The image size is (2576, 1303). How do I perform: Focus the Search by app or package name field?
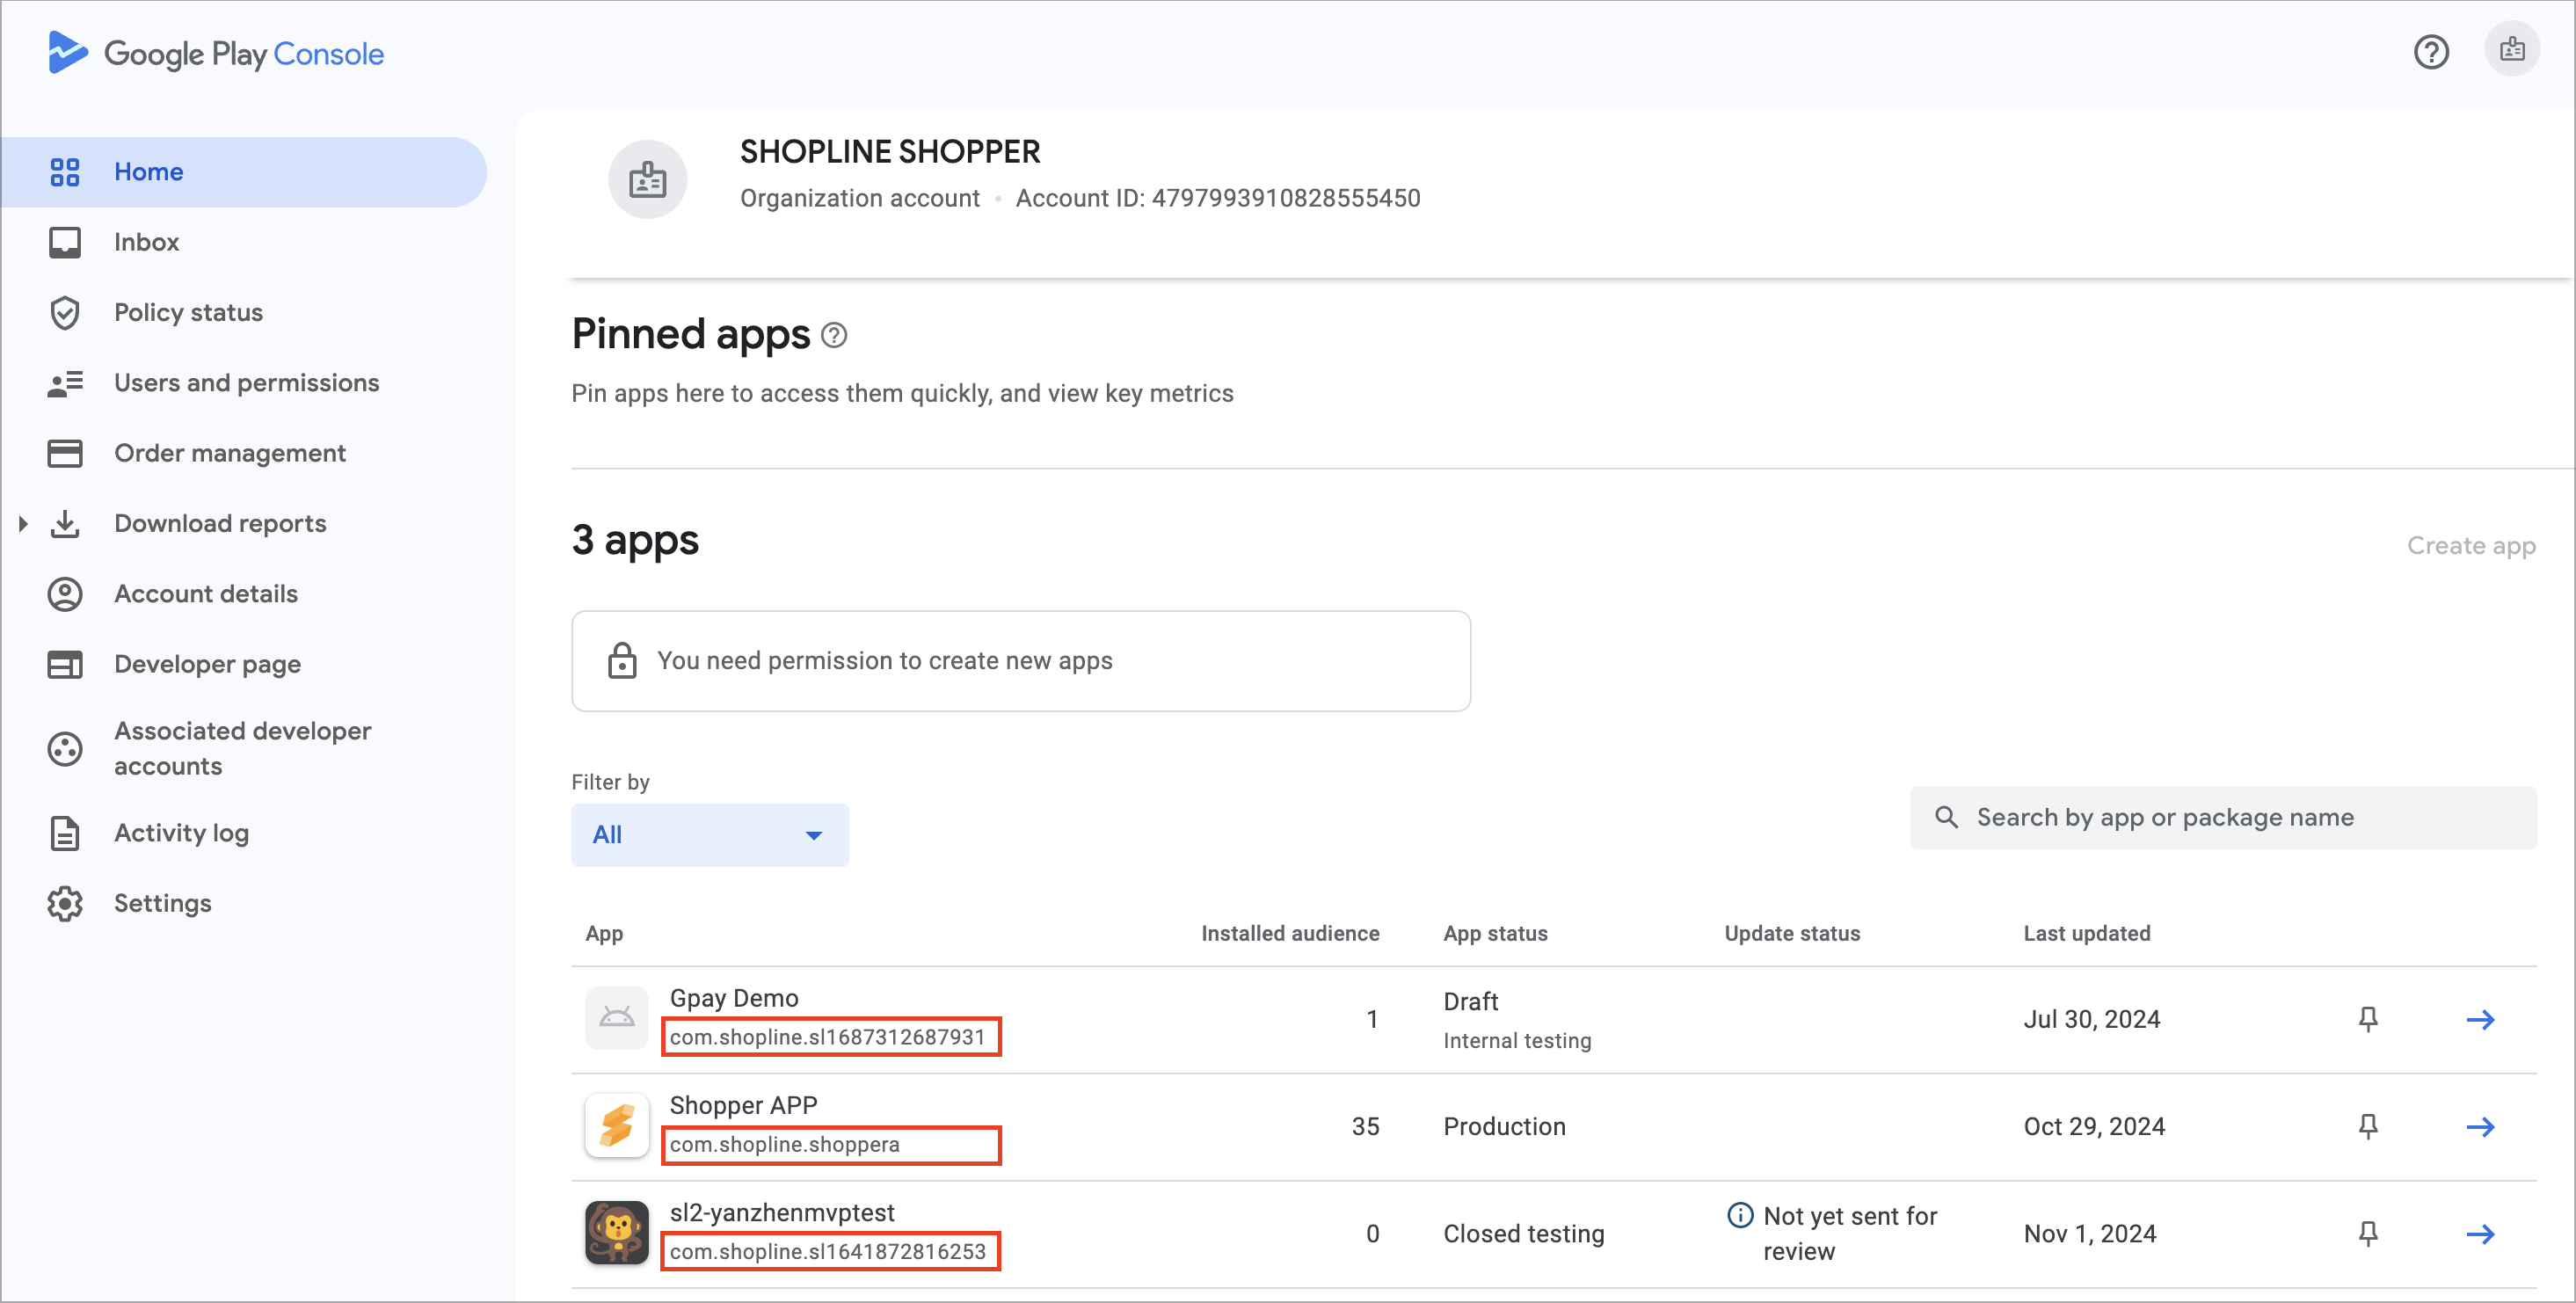pos(2223,817)
